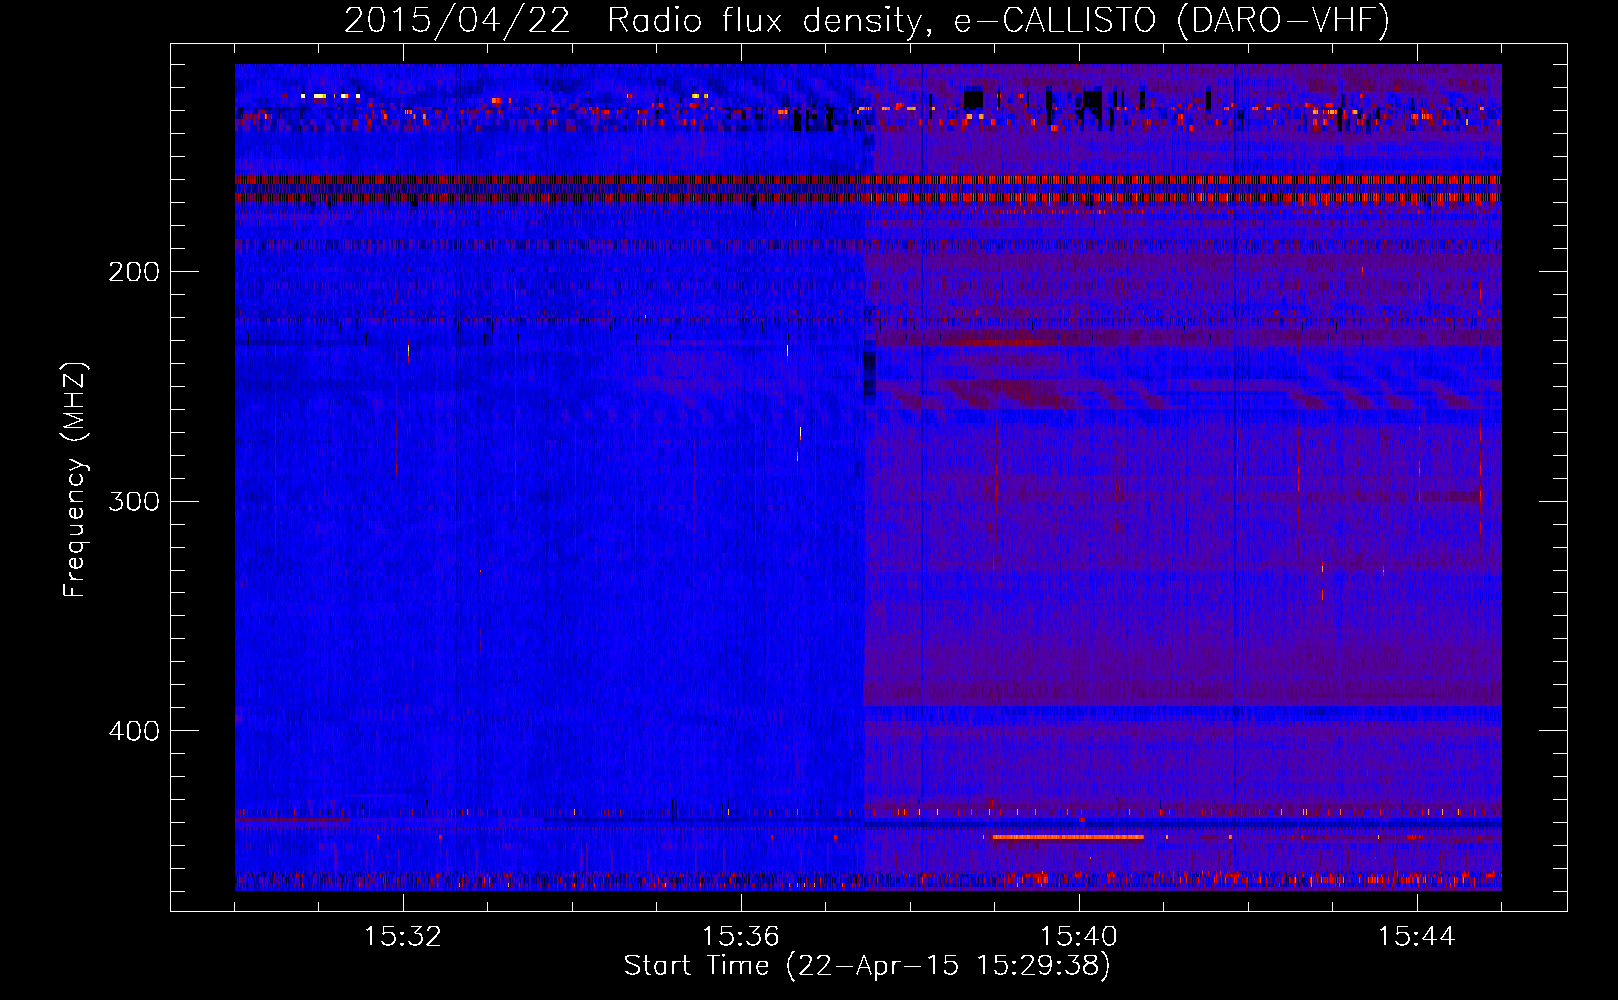Click the 15:36 time tick label

click(741, 937)
